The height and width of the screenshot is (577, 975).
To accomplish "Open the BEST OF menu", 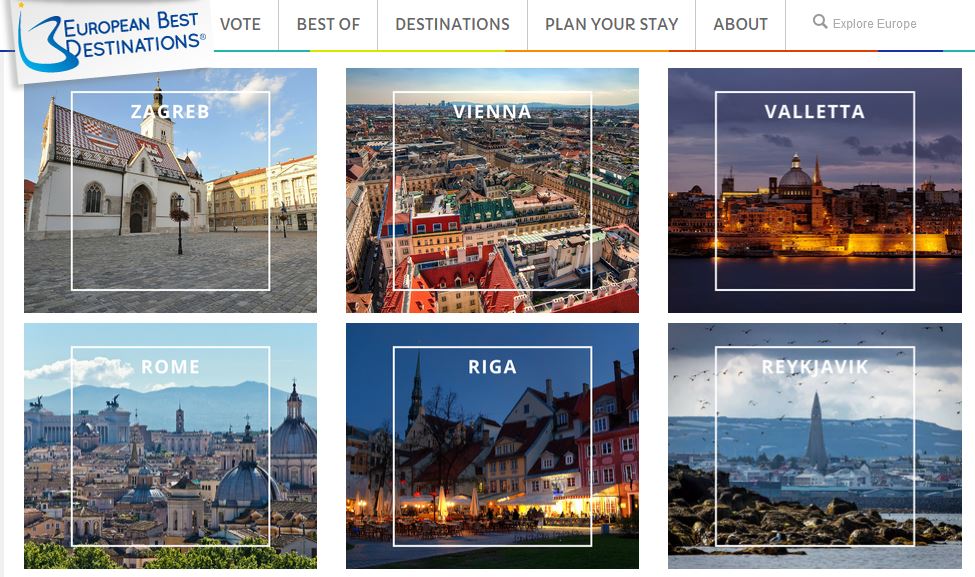I will 328,25.
